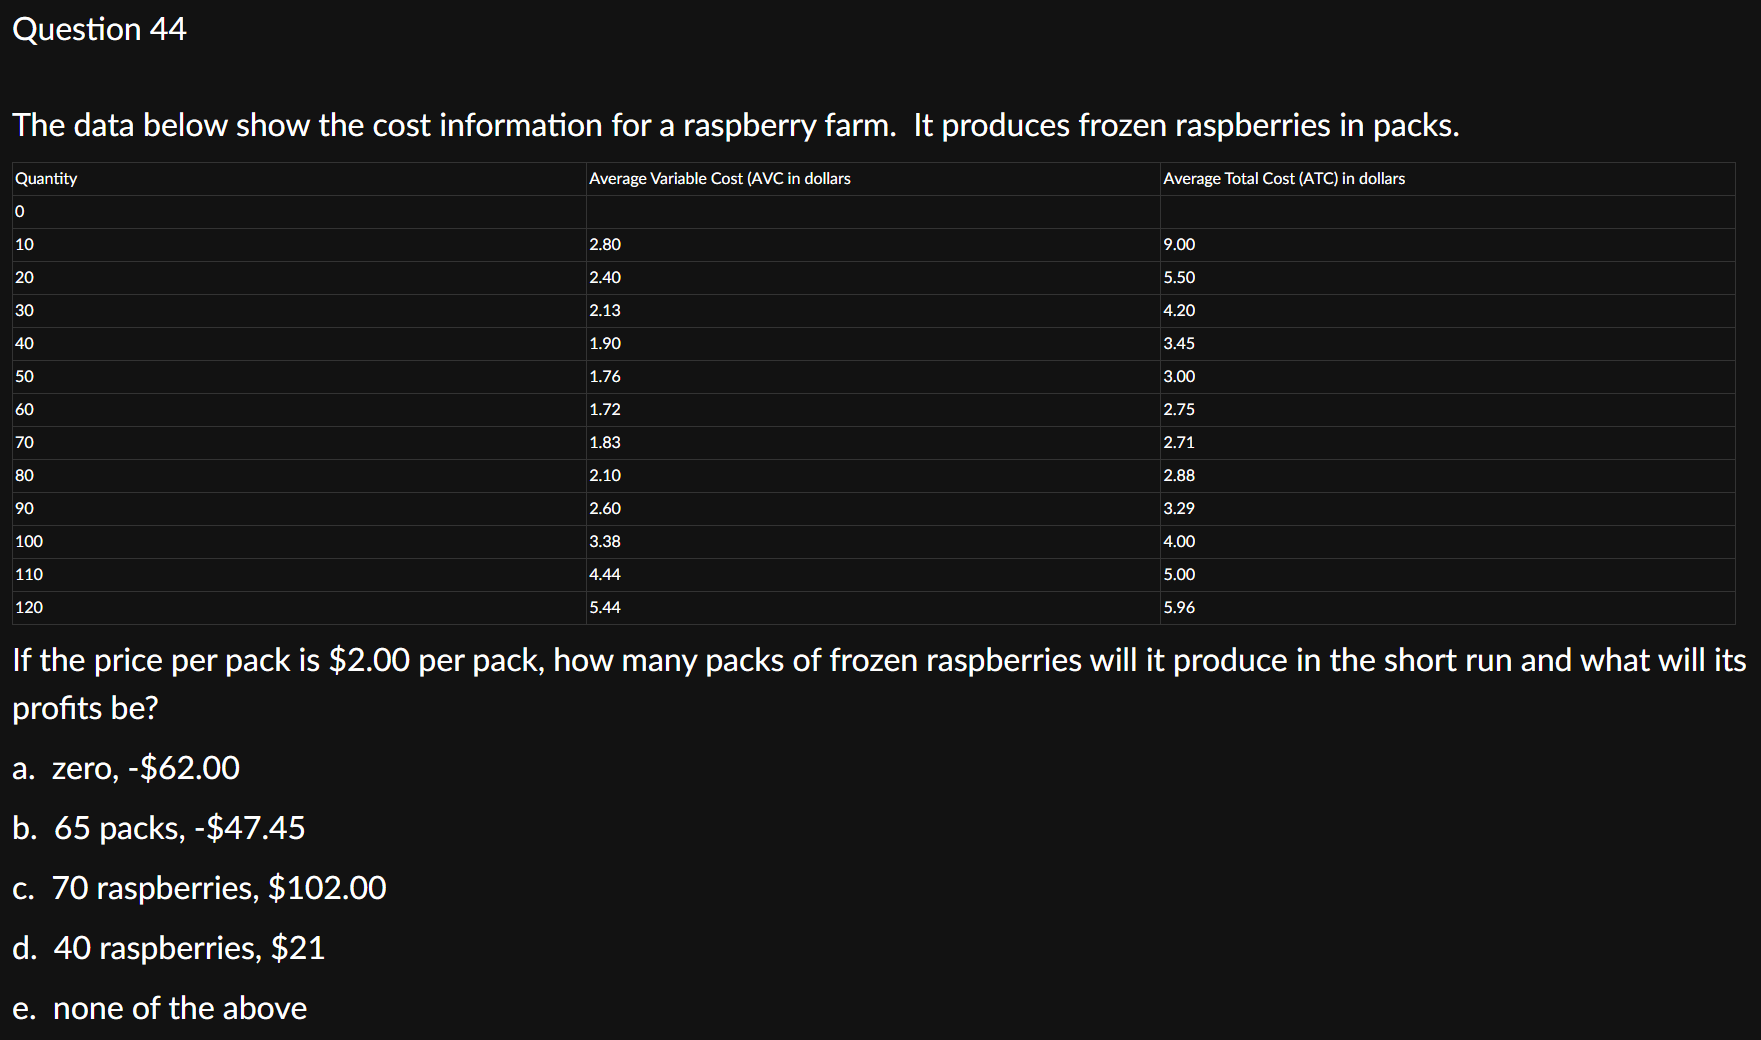Select answer d. 40 raspberries, $21
This screenshot has height=1040, width=1761.
click(x=169, y=948)
